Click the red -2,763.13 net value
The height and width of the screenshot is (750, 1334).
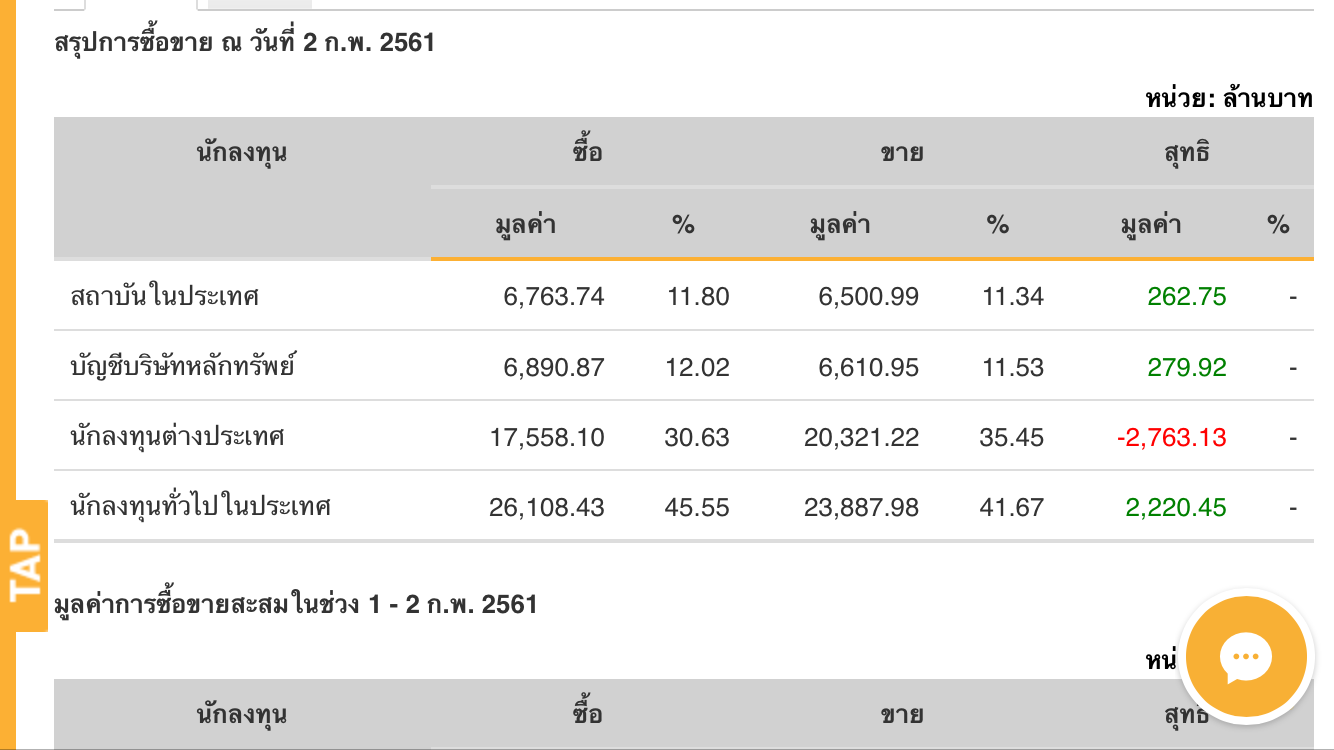[x=1171, y=437]
